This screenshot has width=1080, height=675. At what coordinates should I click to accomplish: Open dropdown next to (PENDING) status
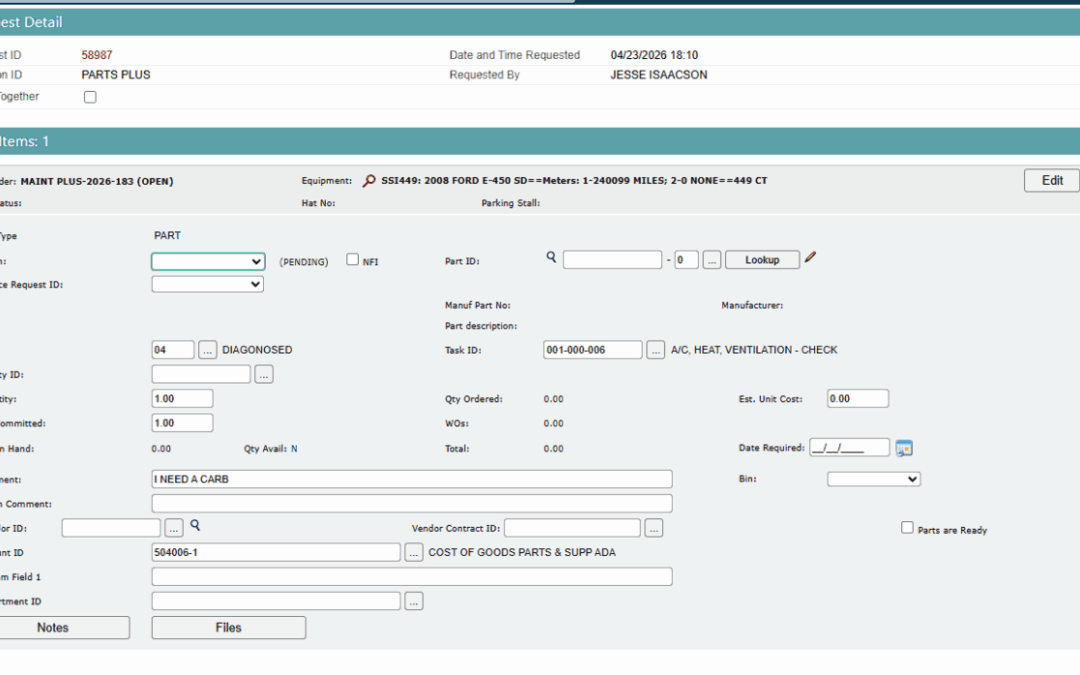pyautogui.click(x=208, y=261)
